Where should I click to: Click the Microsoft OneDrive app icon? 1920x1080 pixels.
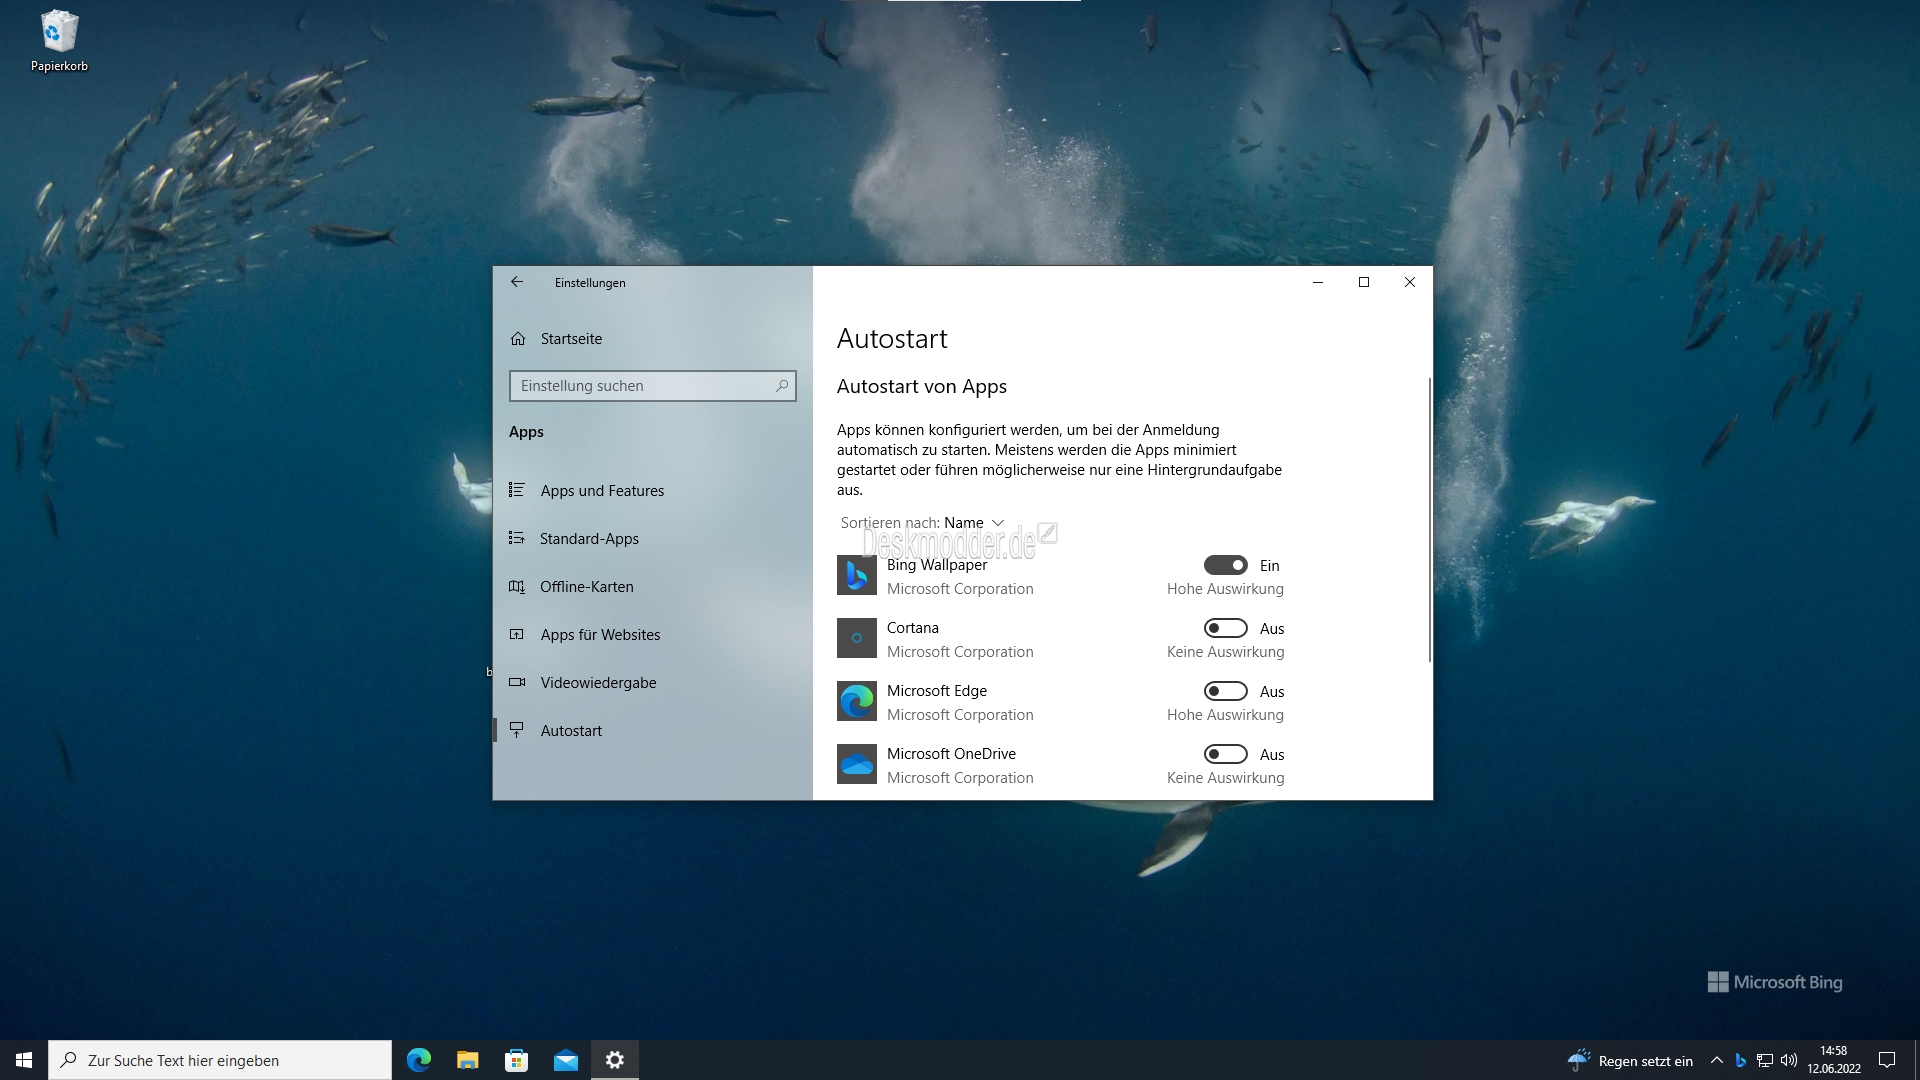[x=857, y=764]
